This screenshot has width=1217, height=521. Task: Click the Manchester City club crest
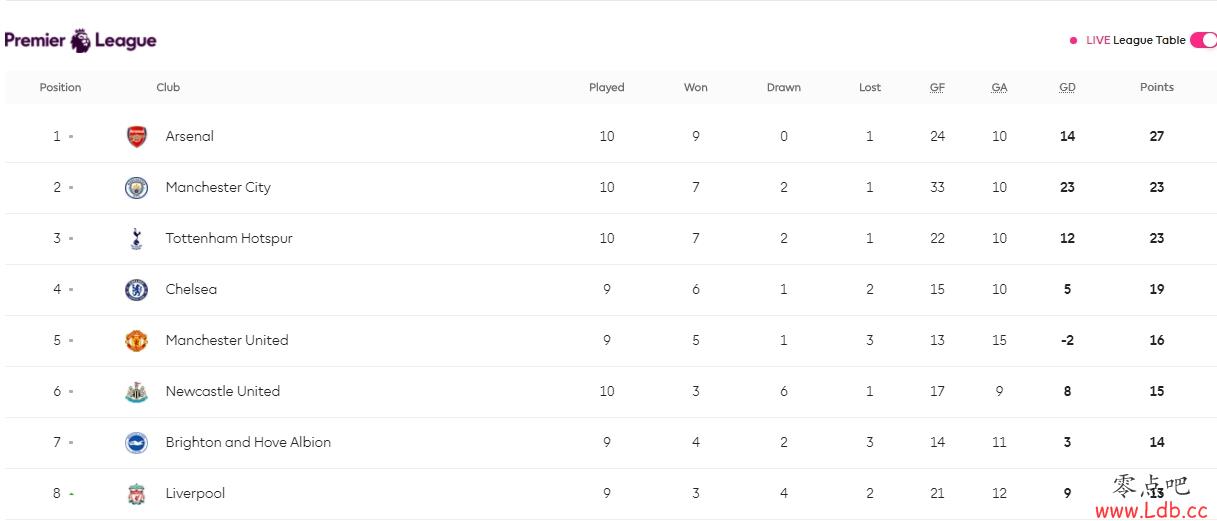136,188
